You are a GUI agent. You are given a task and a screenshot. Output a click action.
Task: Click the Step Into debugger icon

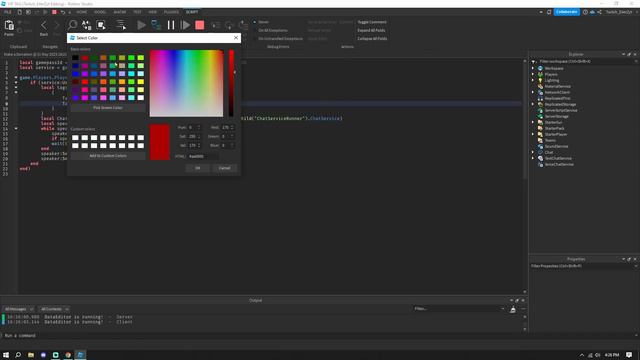tap(216, 25)
